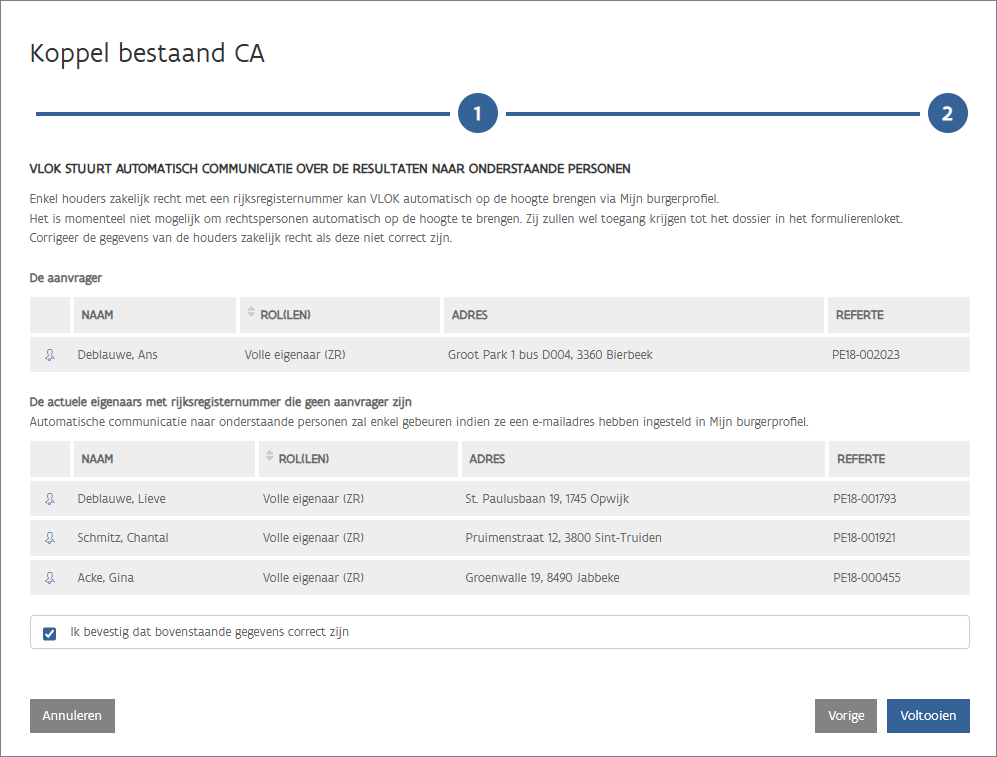Click the person icon beside Schmitz, Chantal
This screenshot has width=997, height=757.
[x=50, y=538]
